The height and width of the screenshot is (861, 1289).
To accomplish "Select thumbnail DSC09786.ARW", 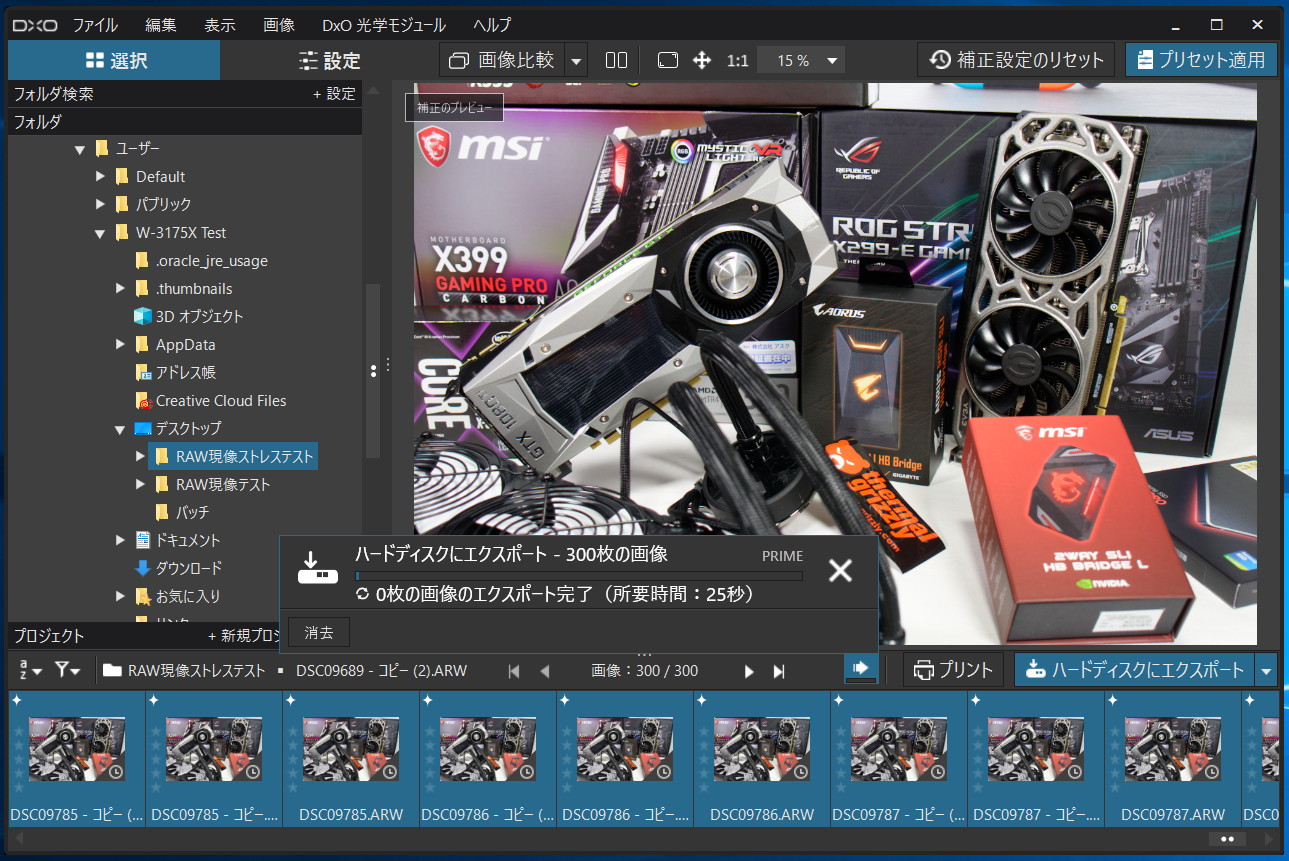I will 762,758.
